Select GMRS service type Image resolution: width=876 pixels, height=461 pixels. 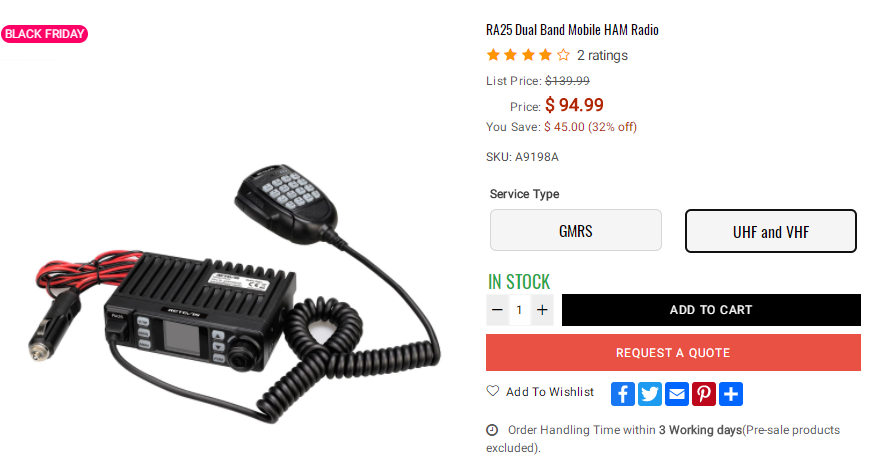coord(575,230)
